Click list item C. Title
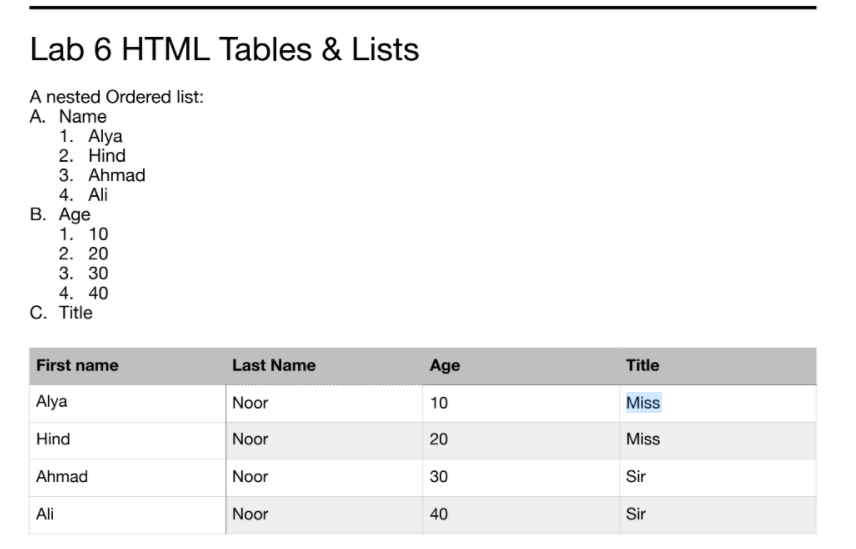The height and width of the screenshot is (549, 856). tap(61, 313)
